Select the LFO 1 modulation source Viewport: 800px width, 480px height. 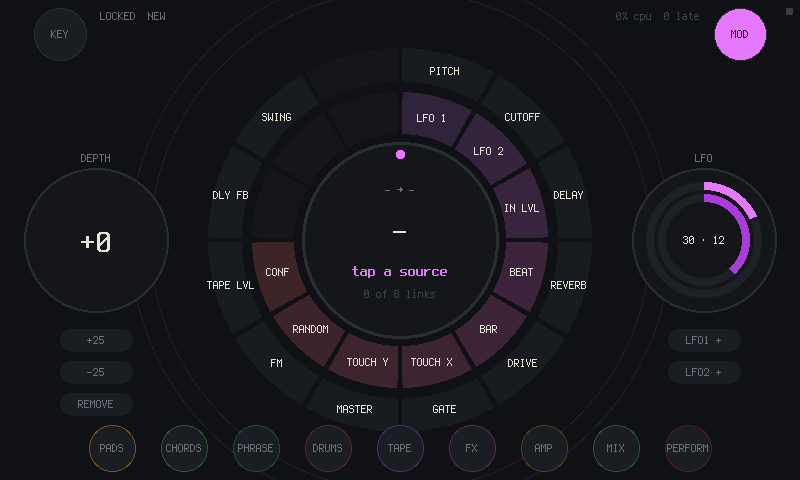(431, 118)
